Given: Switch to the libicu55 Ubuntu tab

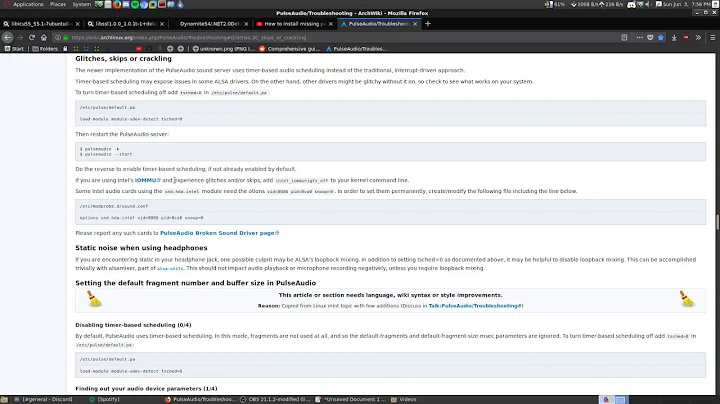Looking at the screenshot, I should pos(40,20).
